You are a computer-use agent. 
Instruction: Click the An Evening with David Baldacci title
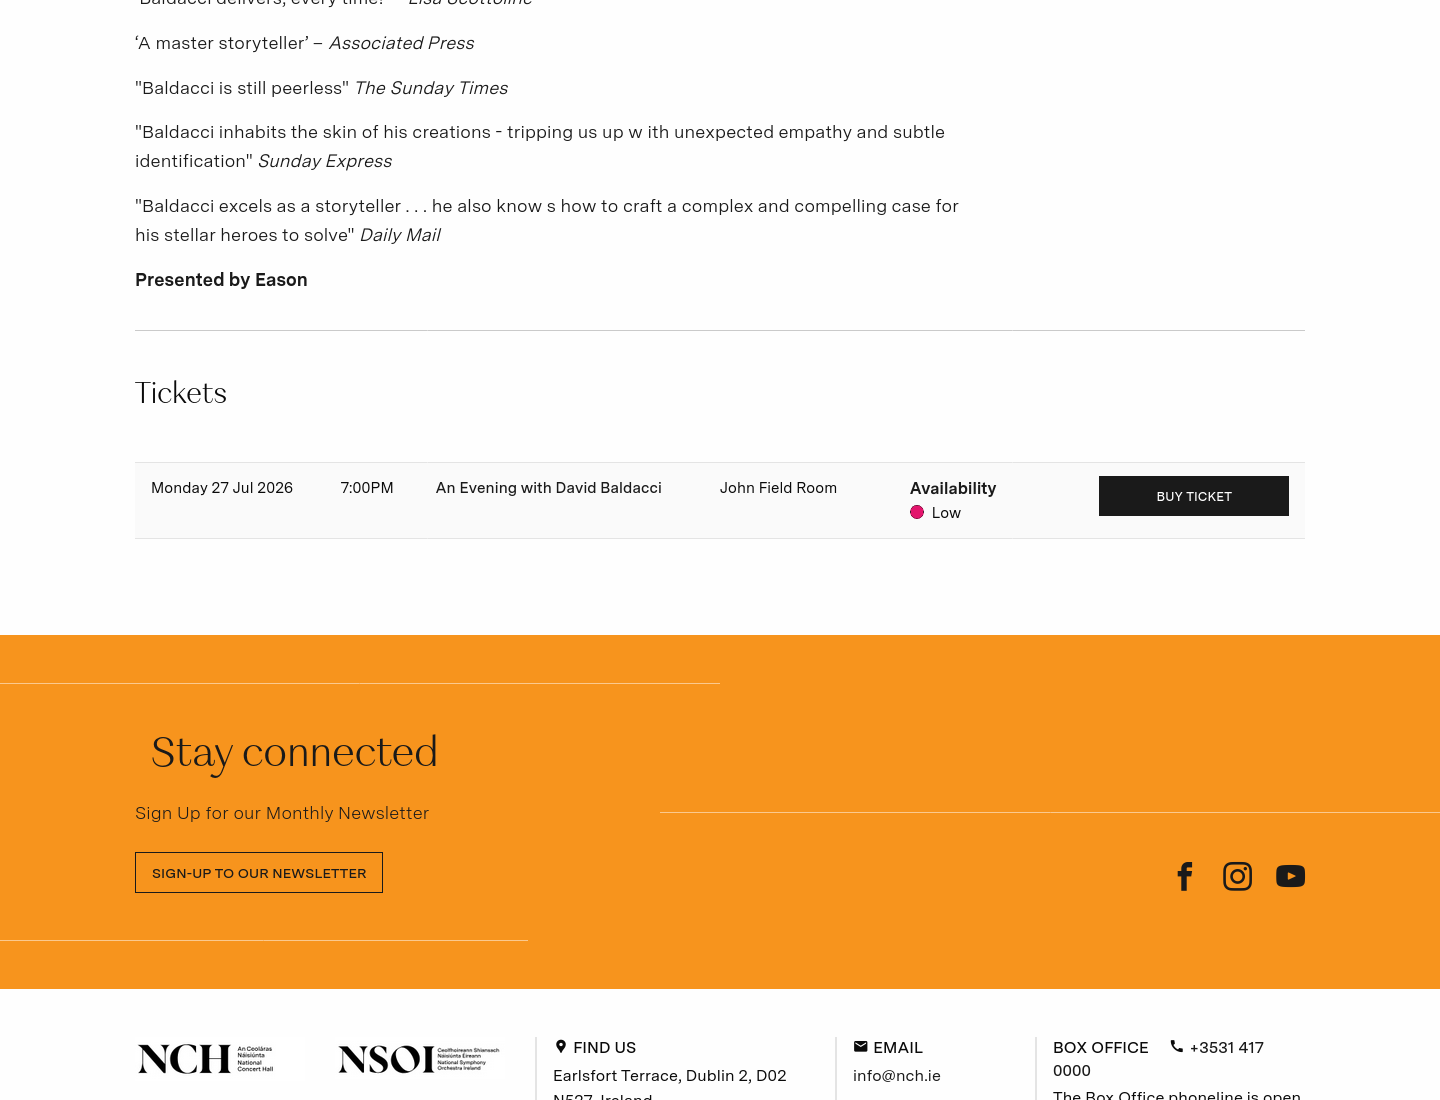point(549,488)
